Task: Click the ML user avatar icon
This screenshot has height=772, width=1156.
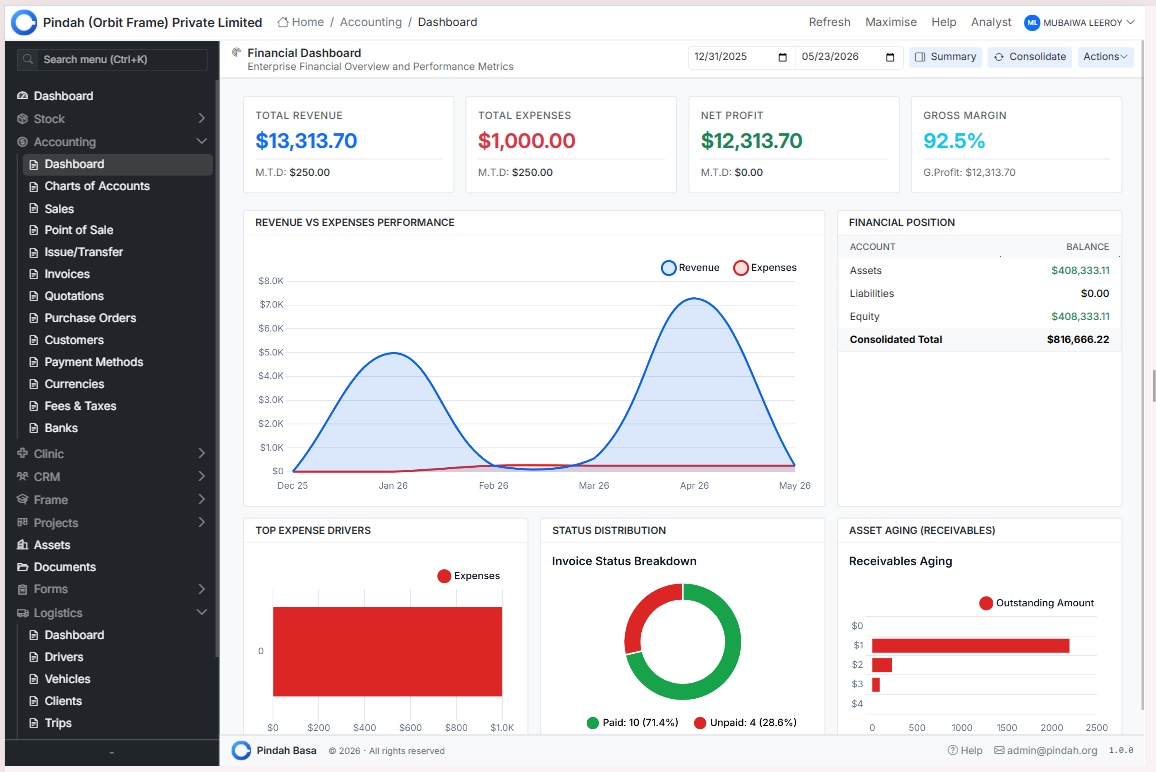Action: [1031, 23]
